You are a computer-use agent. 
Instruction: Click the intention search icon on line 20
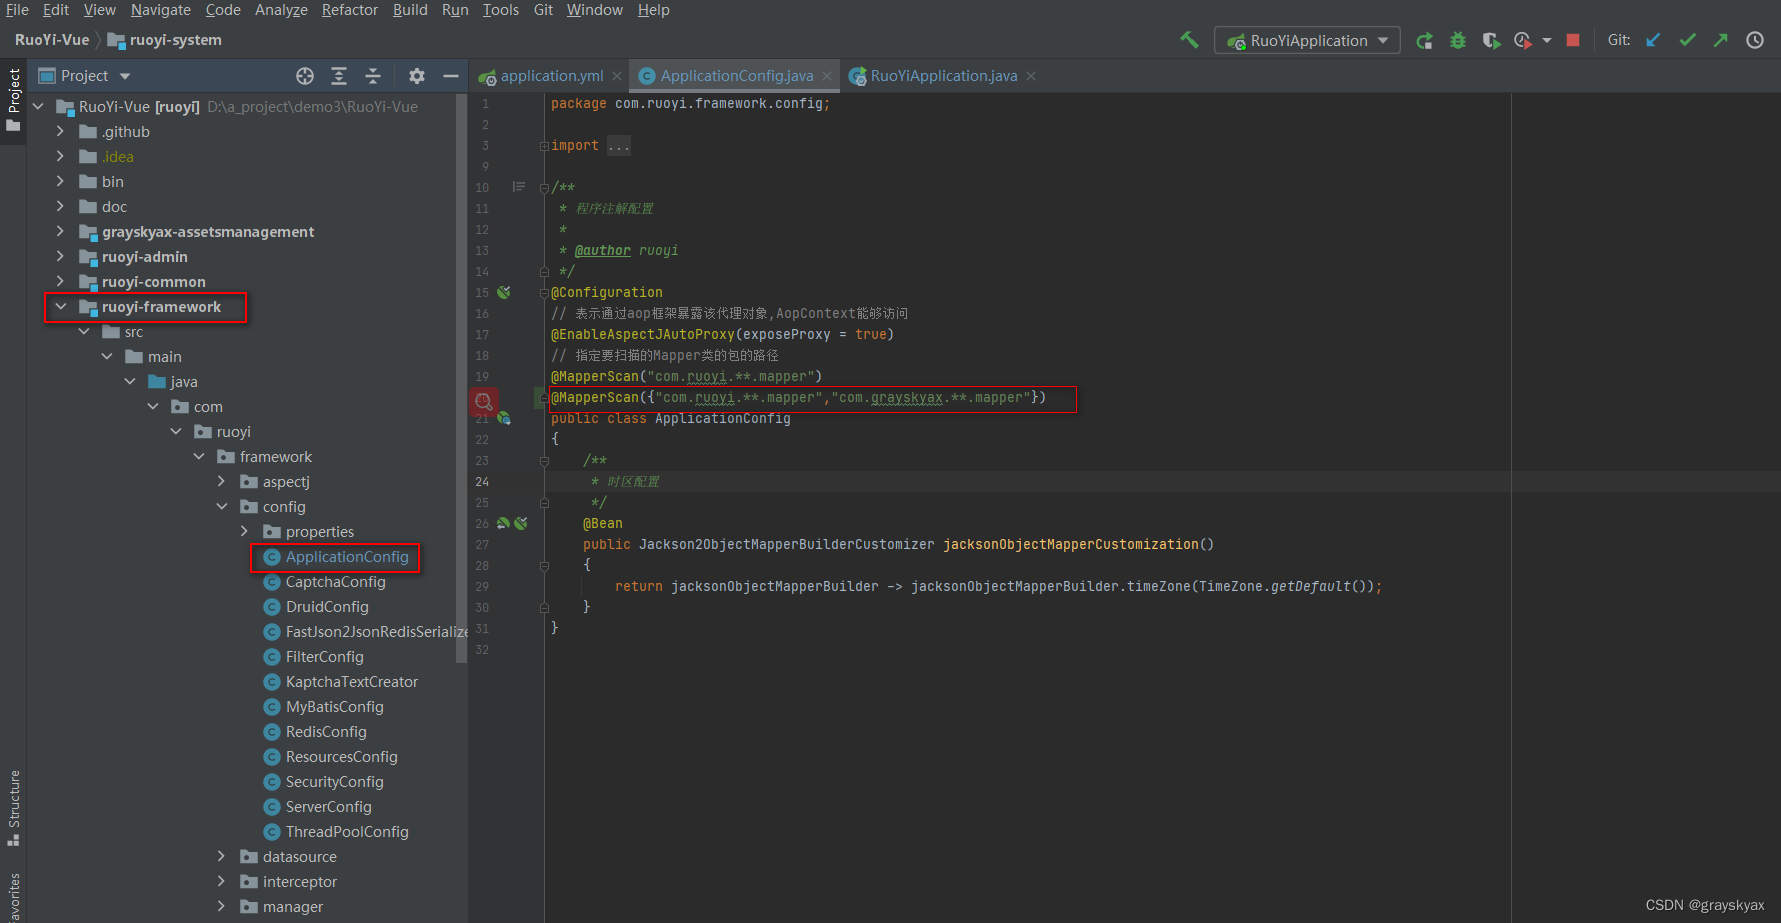pos(484,401)
